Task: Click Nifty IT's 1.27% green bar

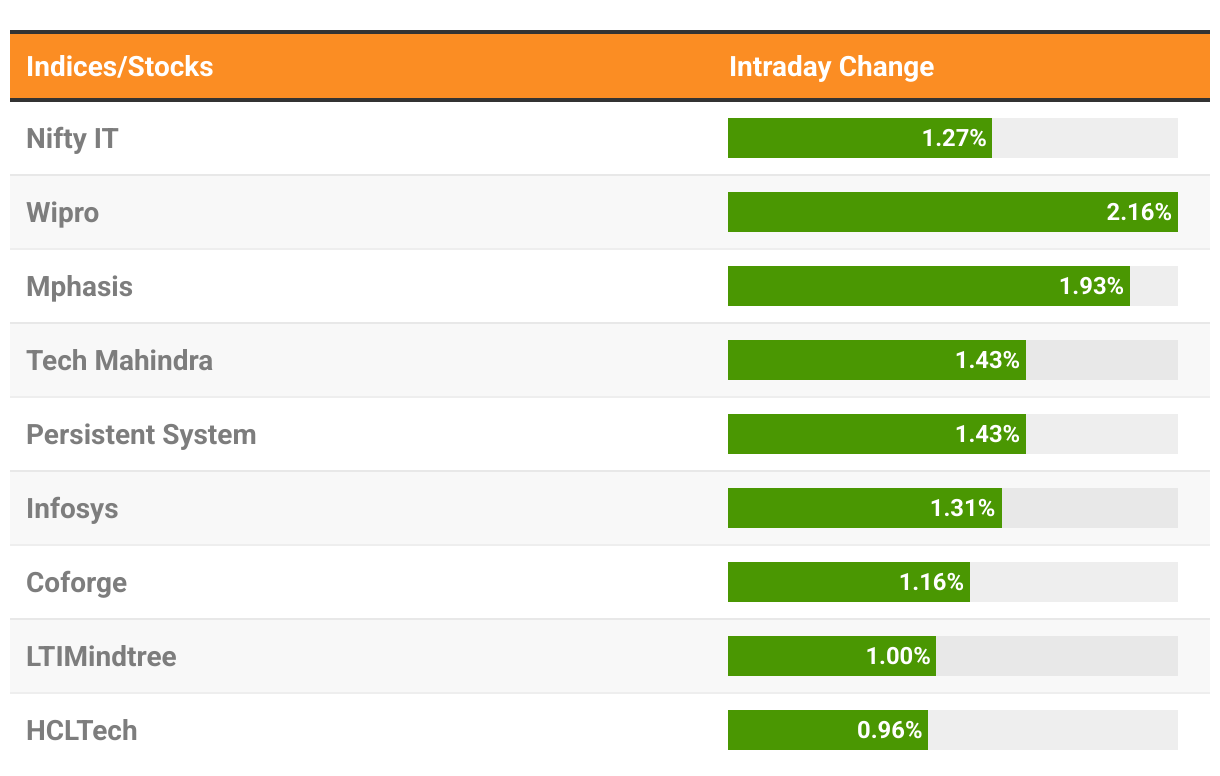Action: point(859,138)
